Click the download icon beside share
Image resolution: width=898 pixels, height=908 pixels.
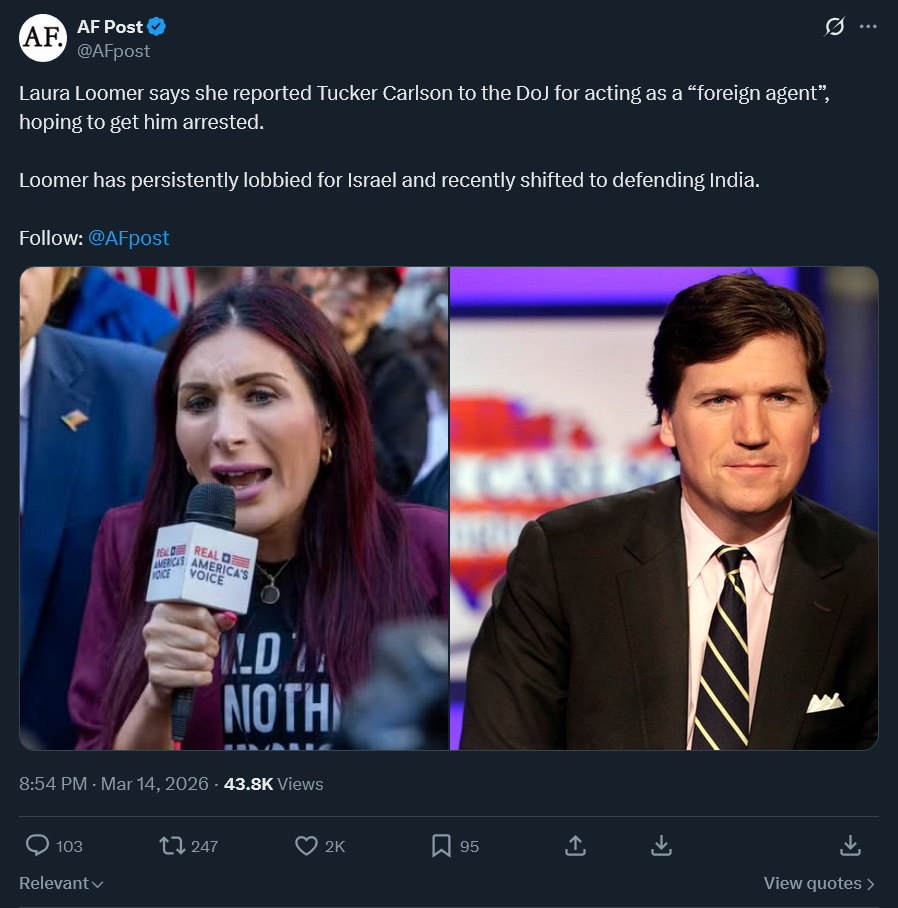coord(661,846)
